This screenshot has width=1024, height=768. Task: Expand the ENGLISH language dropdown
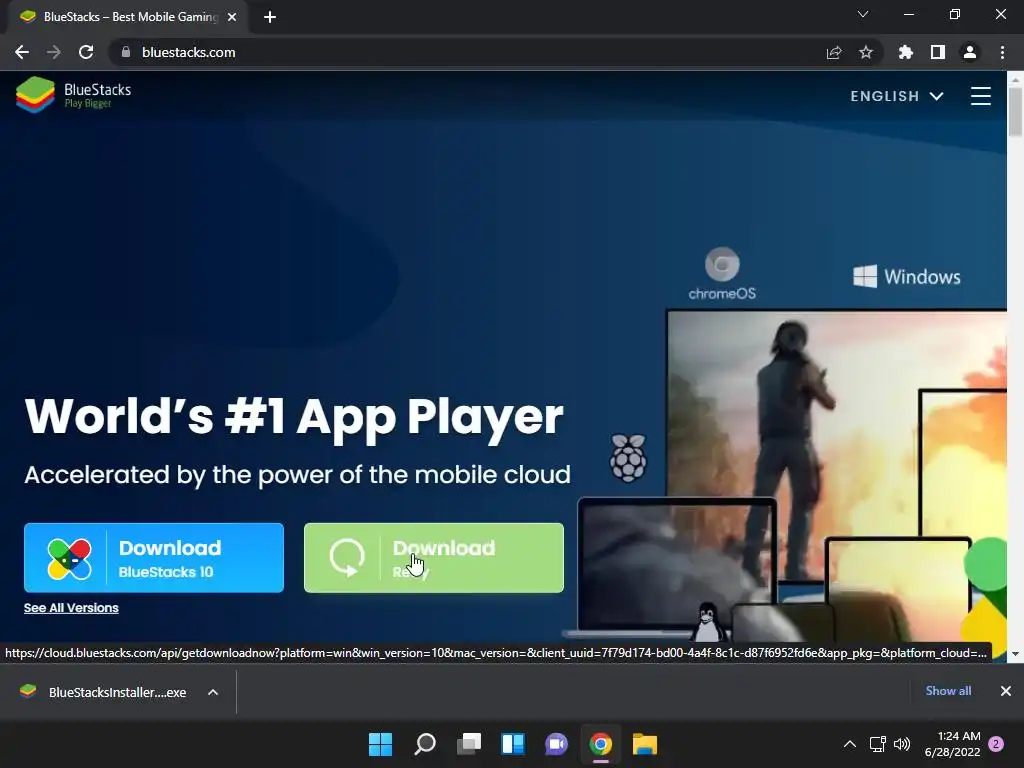click(x=897, y=96)
